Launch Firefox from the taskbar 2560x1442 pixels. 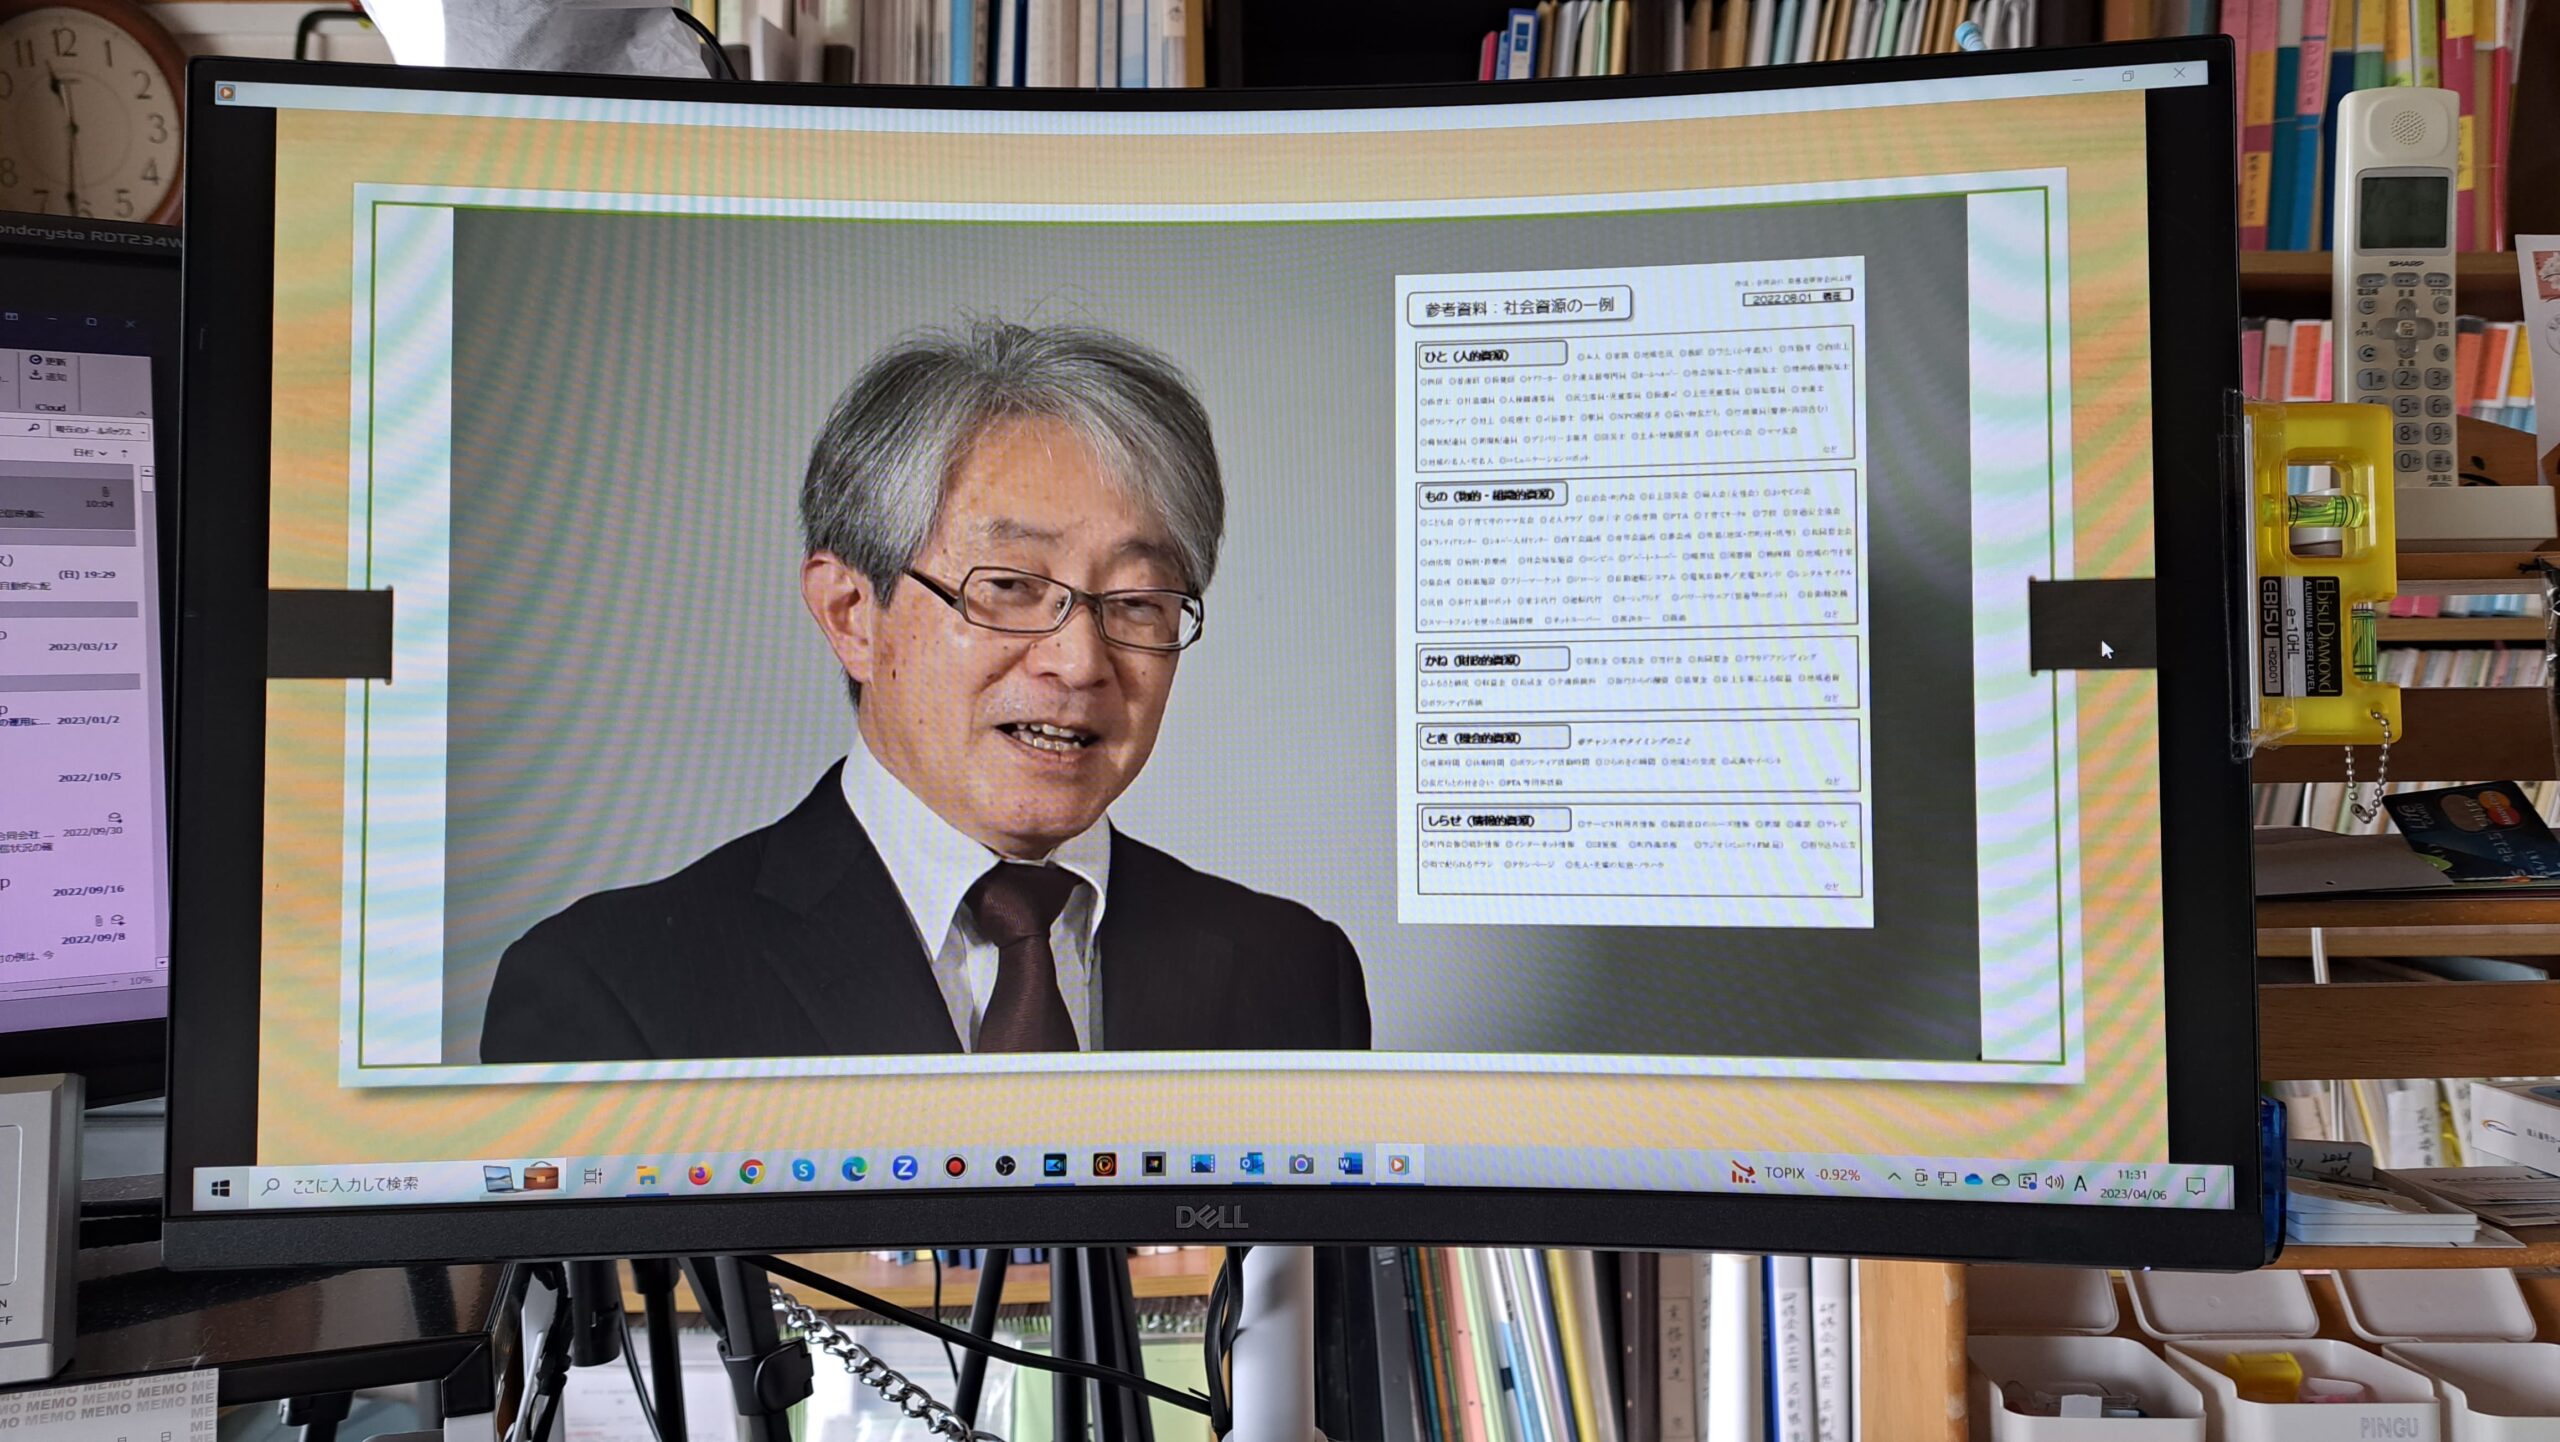tap(699, 1173)
